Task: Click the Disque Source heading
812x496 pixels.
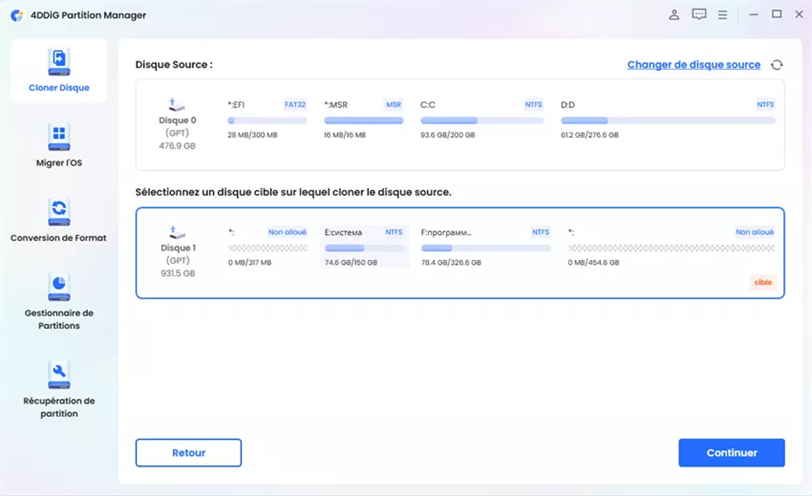Action: (x=174, y=65)
